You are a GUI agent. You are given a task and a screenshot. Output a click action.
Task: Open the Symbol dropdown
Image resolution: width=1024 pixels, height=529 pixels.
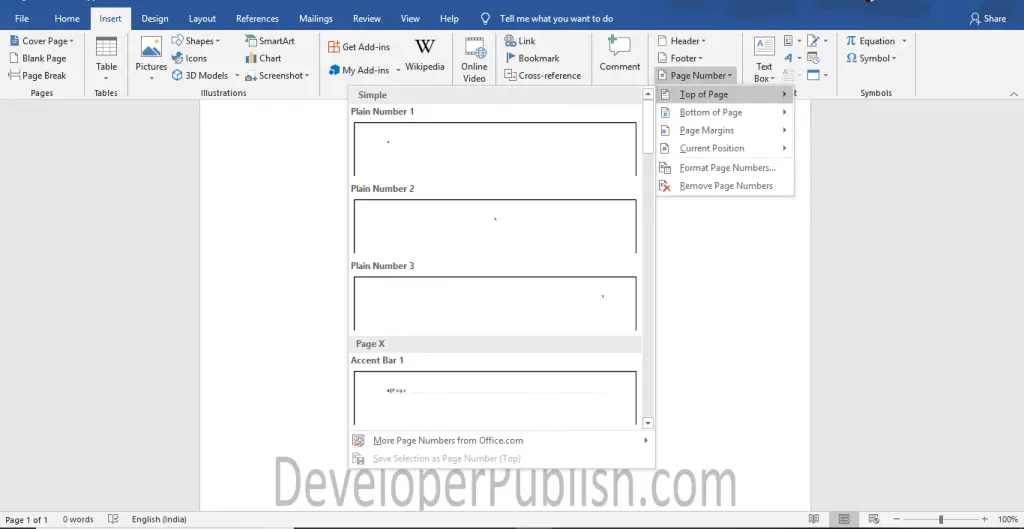[x=872, y=58]
